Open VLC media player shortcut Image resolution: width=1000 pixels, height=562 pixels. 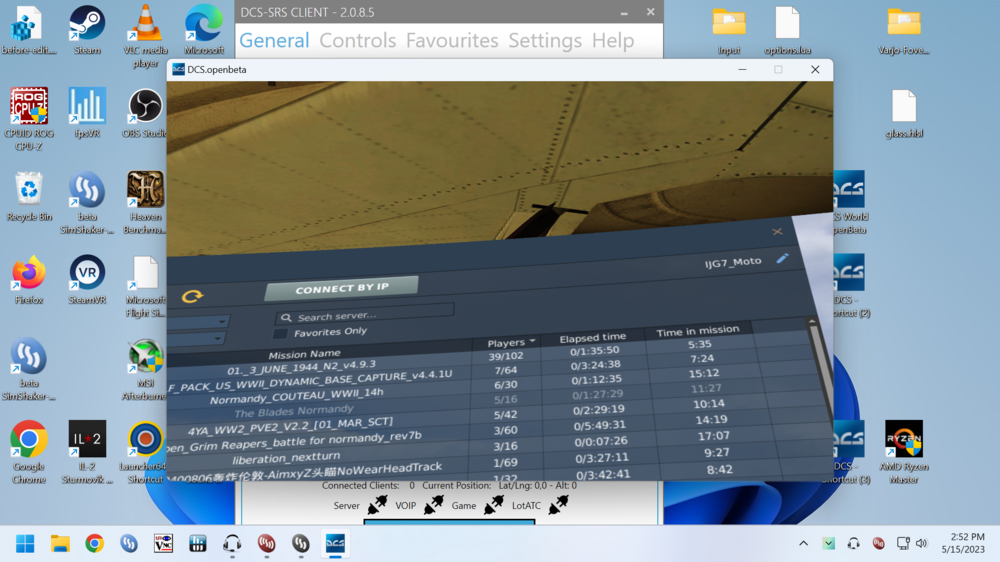[x=145, y=36]
